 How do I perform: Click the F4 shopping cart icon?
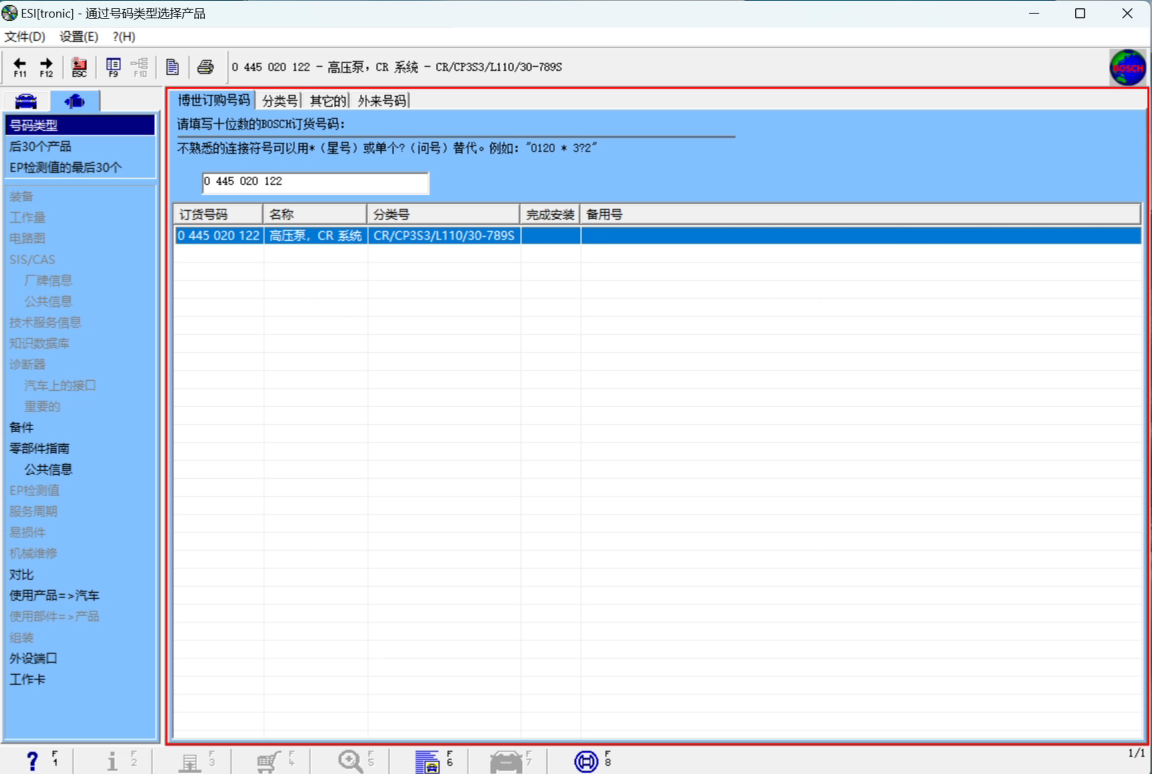point(269,761)
